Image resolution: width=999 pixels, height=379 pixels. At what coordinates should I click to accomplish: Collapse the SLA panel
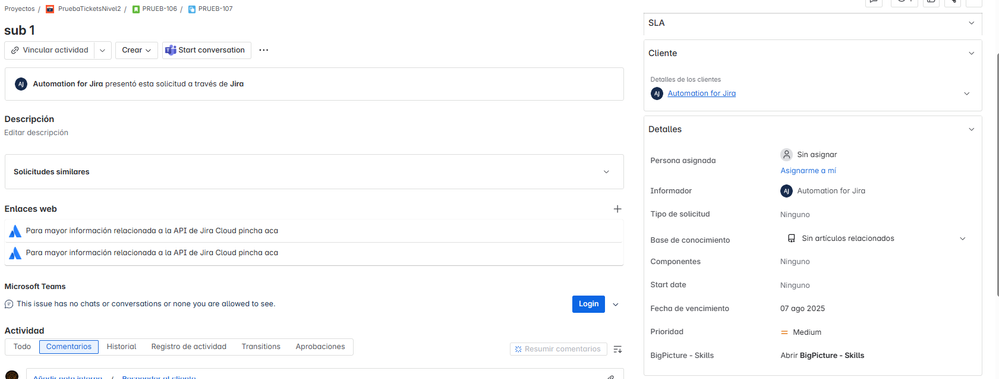[x=971, y=23]
